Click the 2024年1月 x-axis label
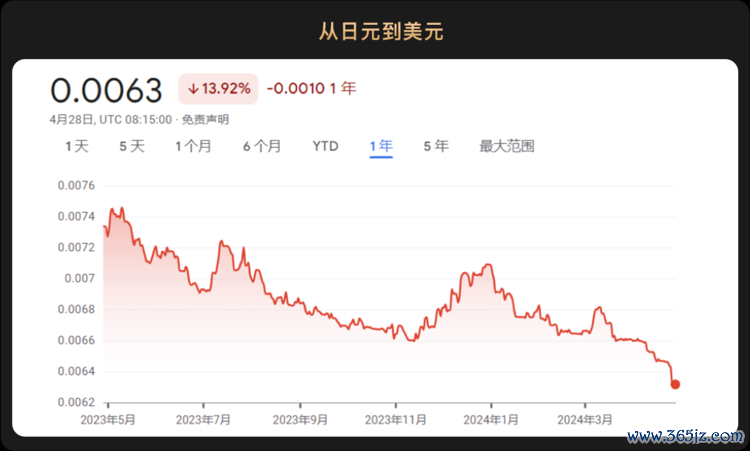 (x=493, y=418)
